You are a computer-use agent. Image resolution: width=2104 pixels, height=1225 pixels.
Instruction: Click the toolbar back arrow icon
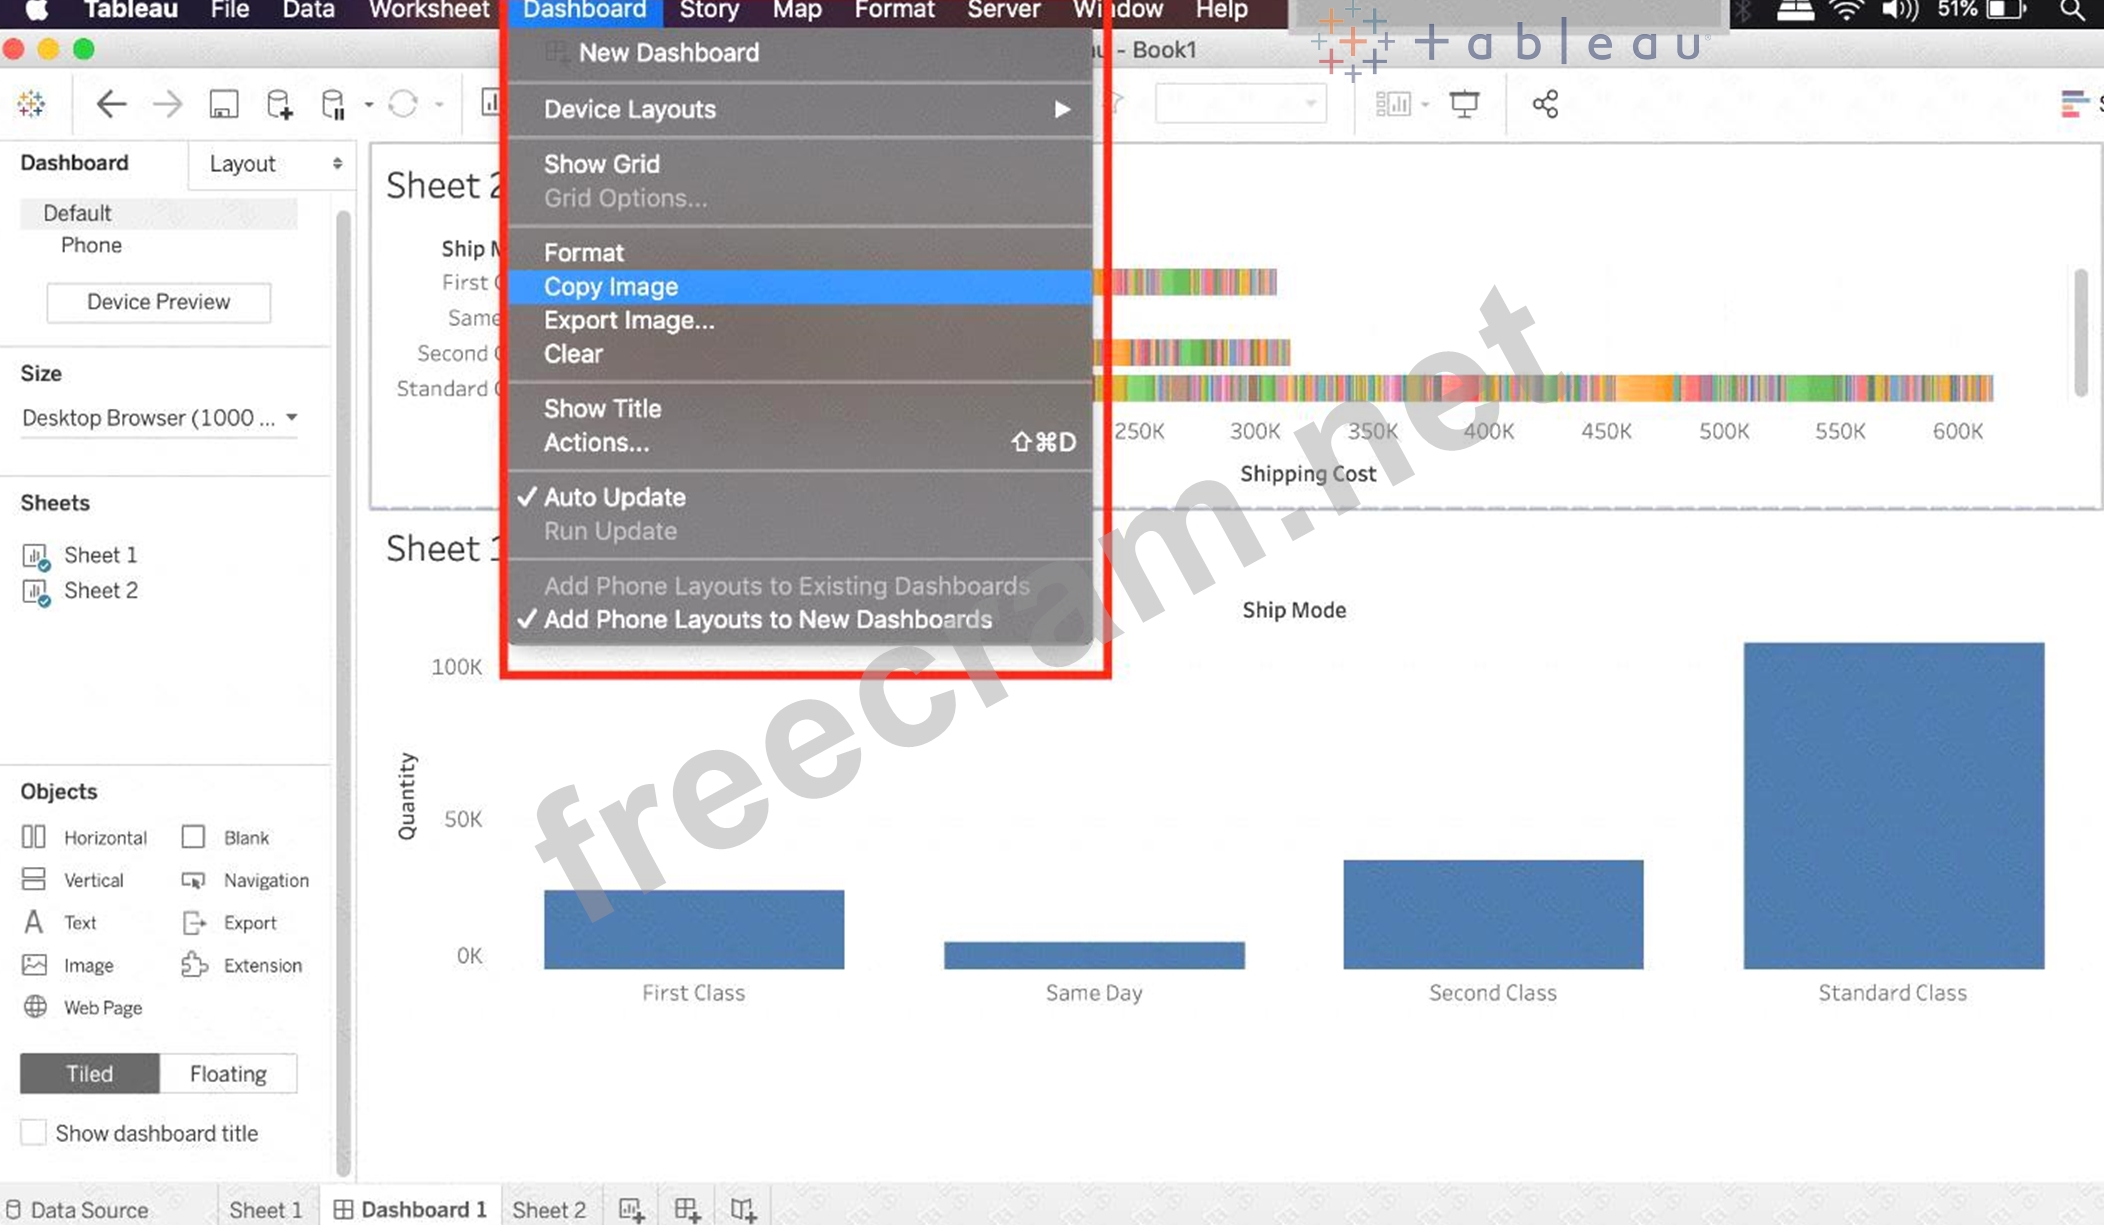110,104
